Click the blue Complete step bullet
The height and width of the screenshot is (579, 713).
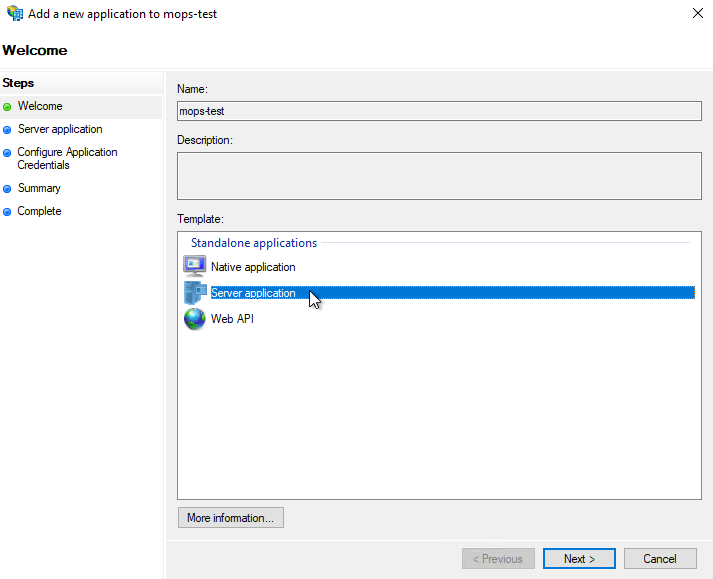[8, 212]
